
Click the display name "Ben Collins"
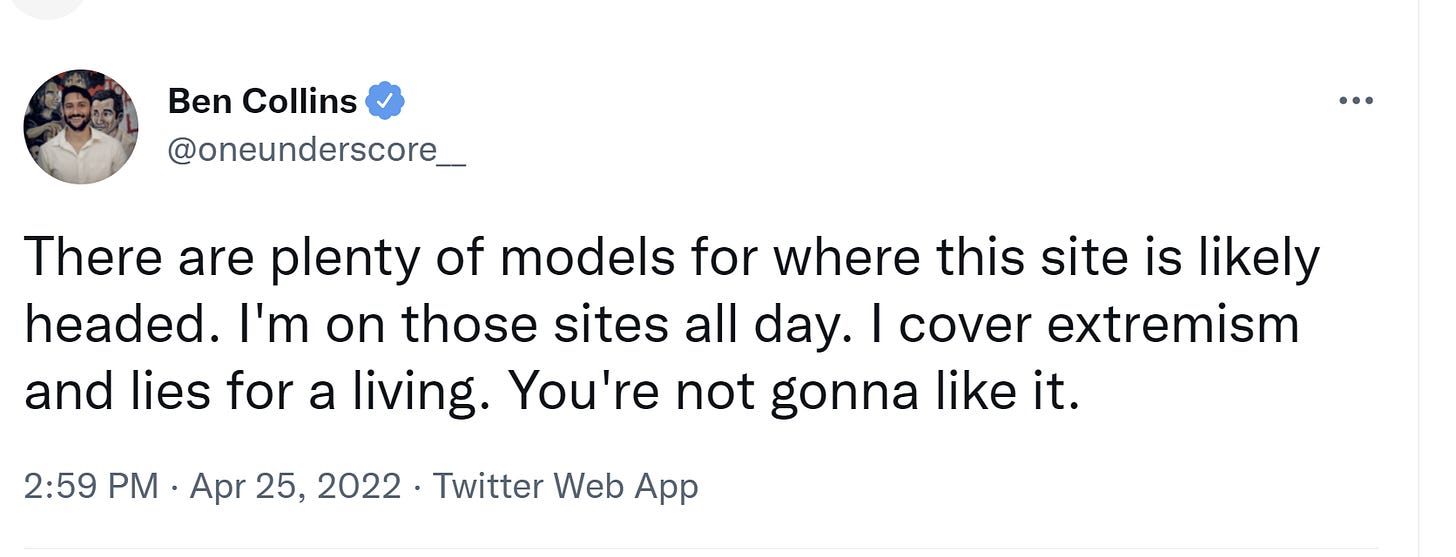pos(262,101)
